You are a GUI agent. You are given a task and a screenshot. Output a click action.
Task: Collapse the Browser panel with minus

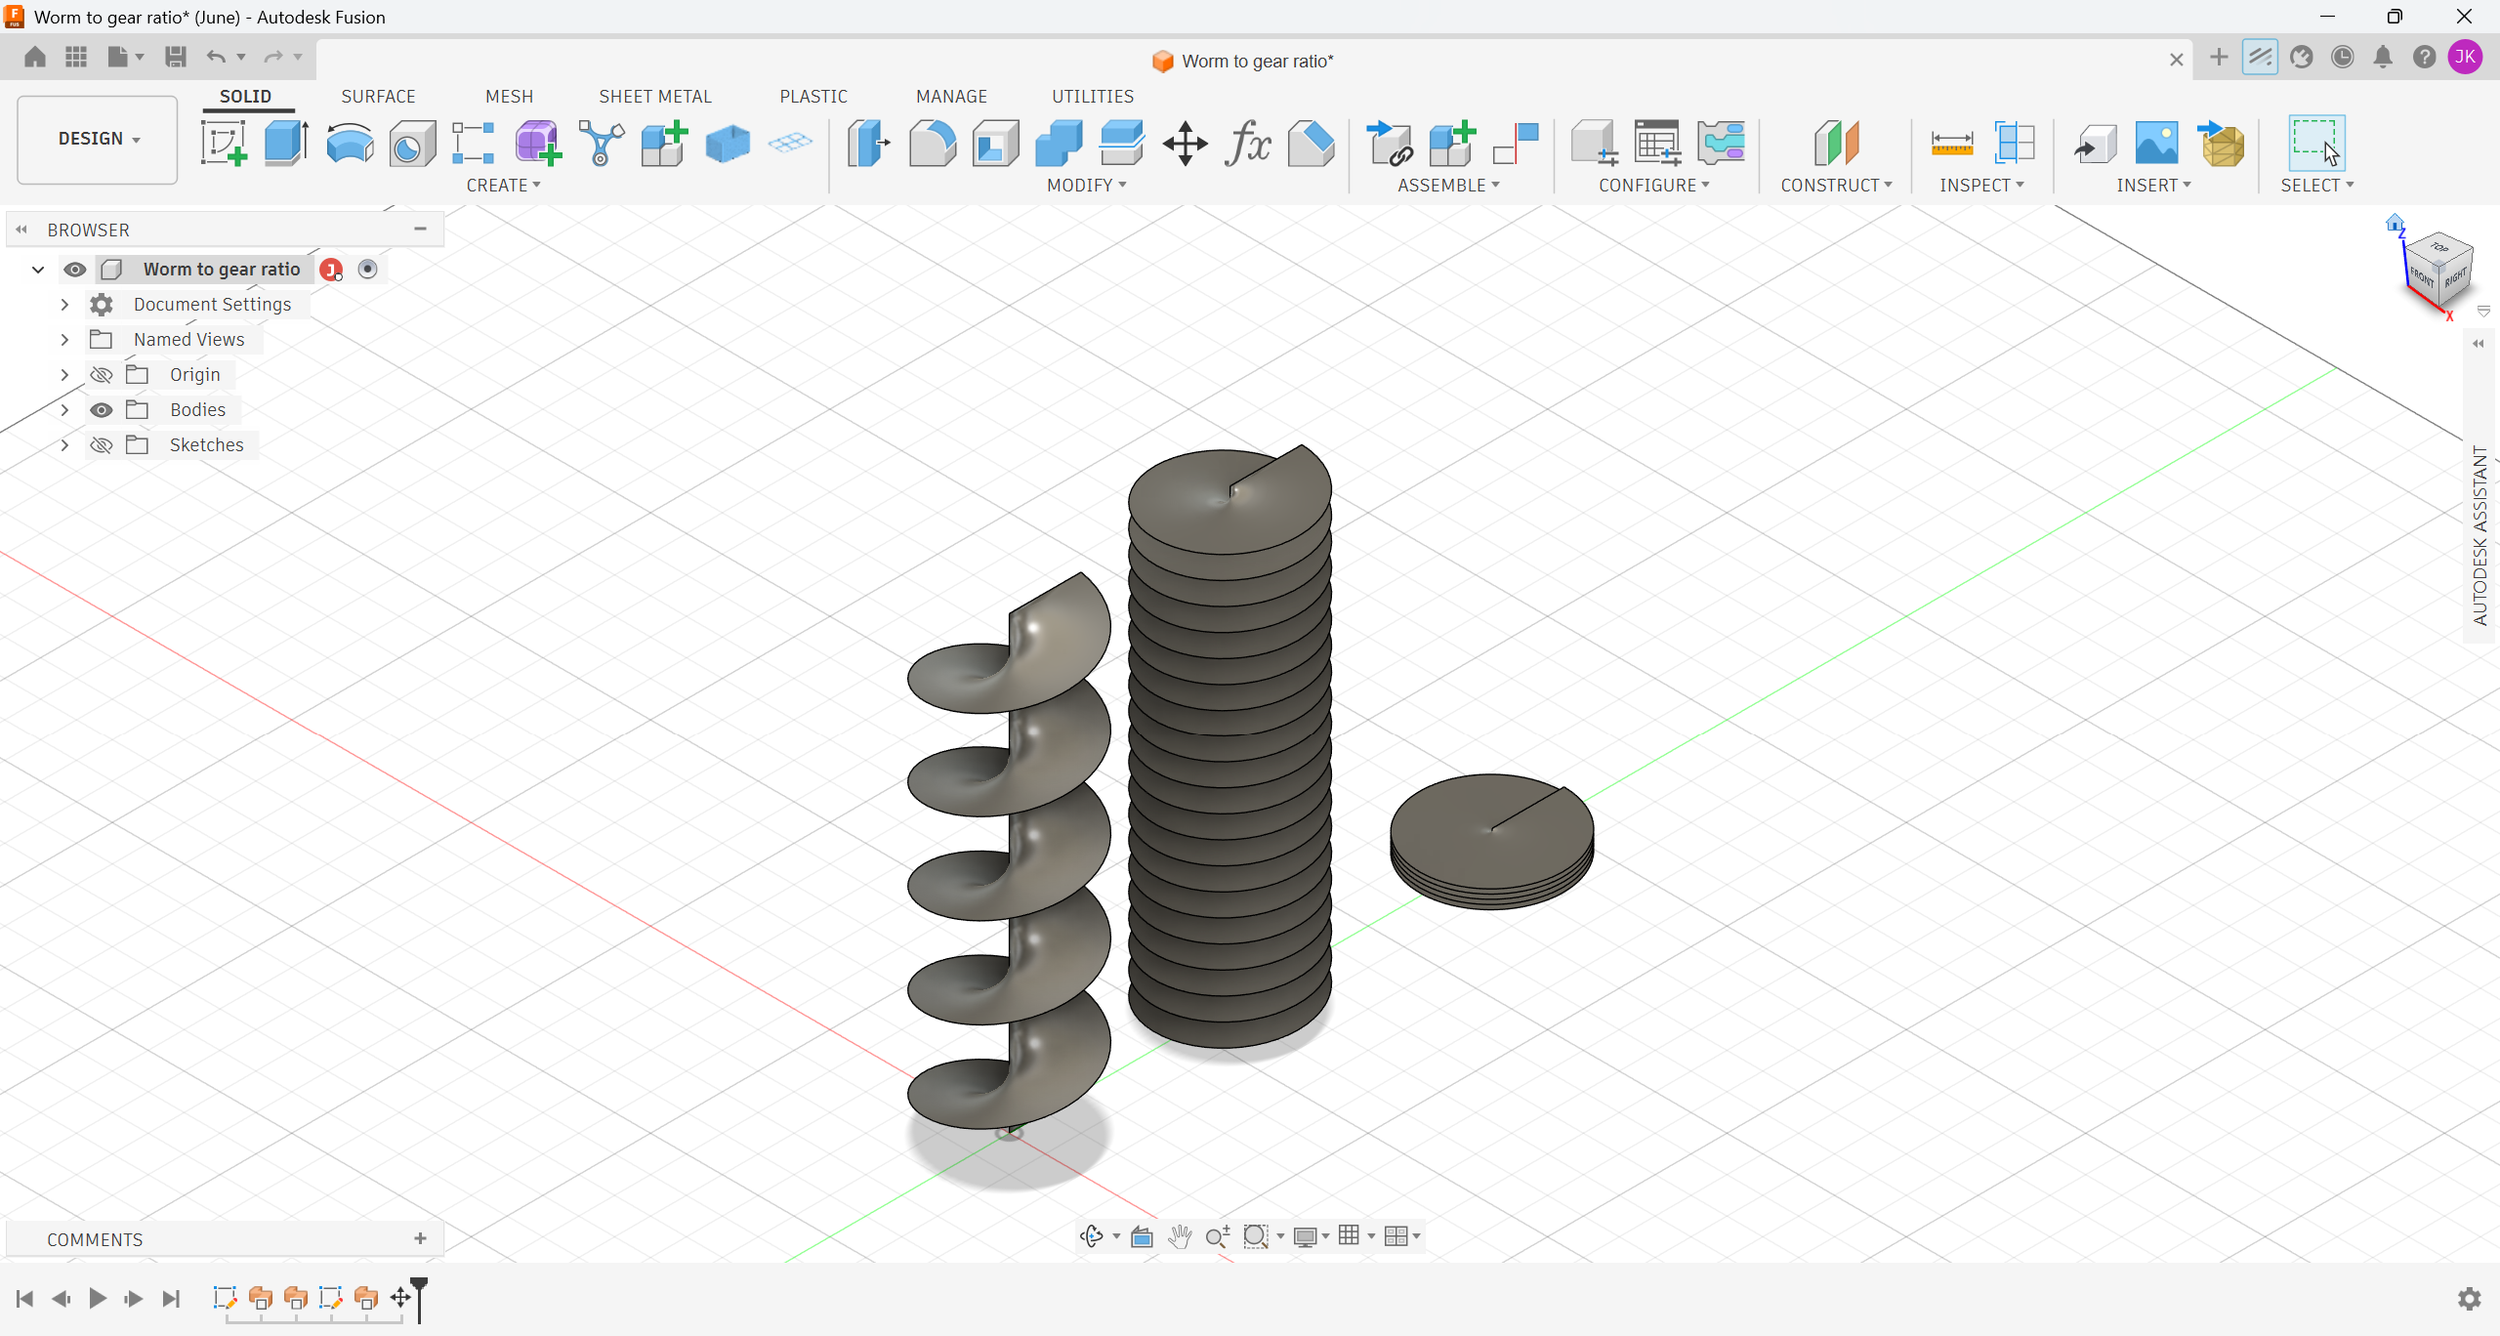[420, 229]
